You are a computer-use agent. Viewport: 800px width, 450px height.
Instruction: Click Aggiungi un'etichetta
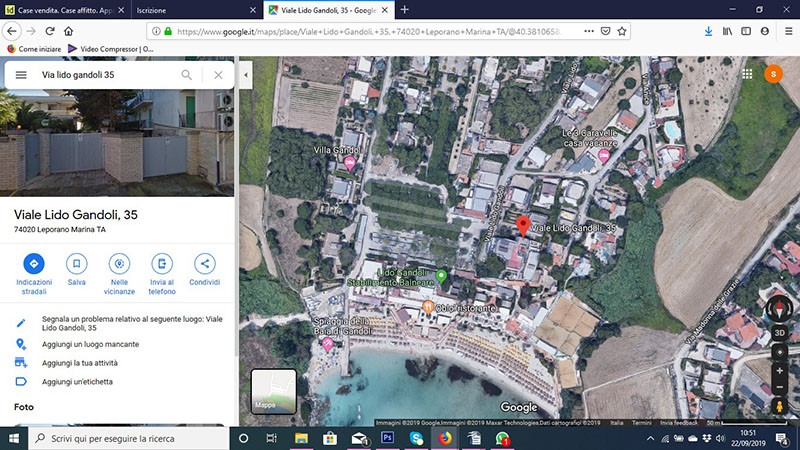pos(77,382)
